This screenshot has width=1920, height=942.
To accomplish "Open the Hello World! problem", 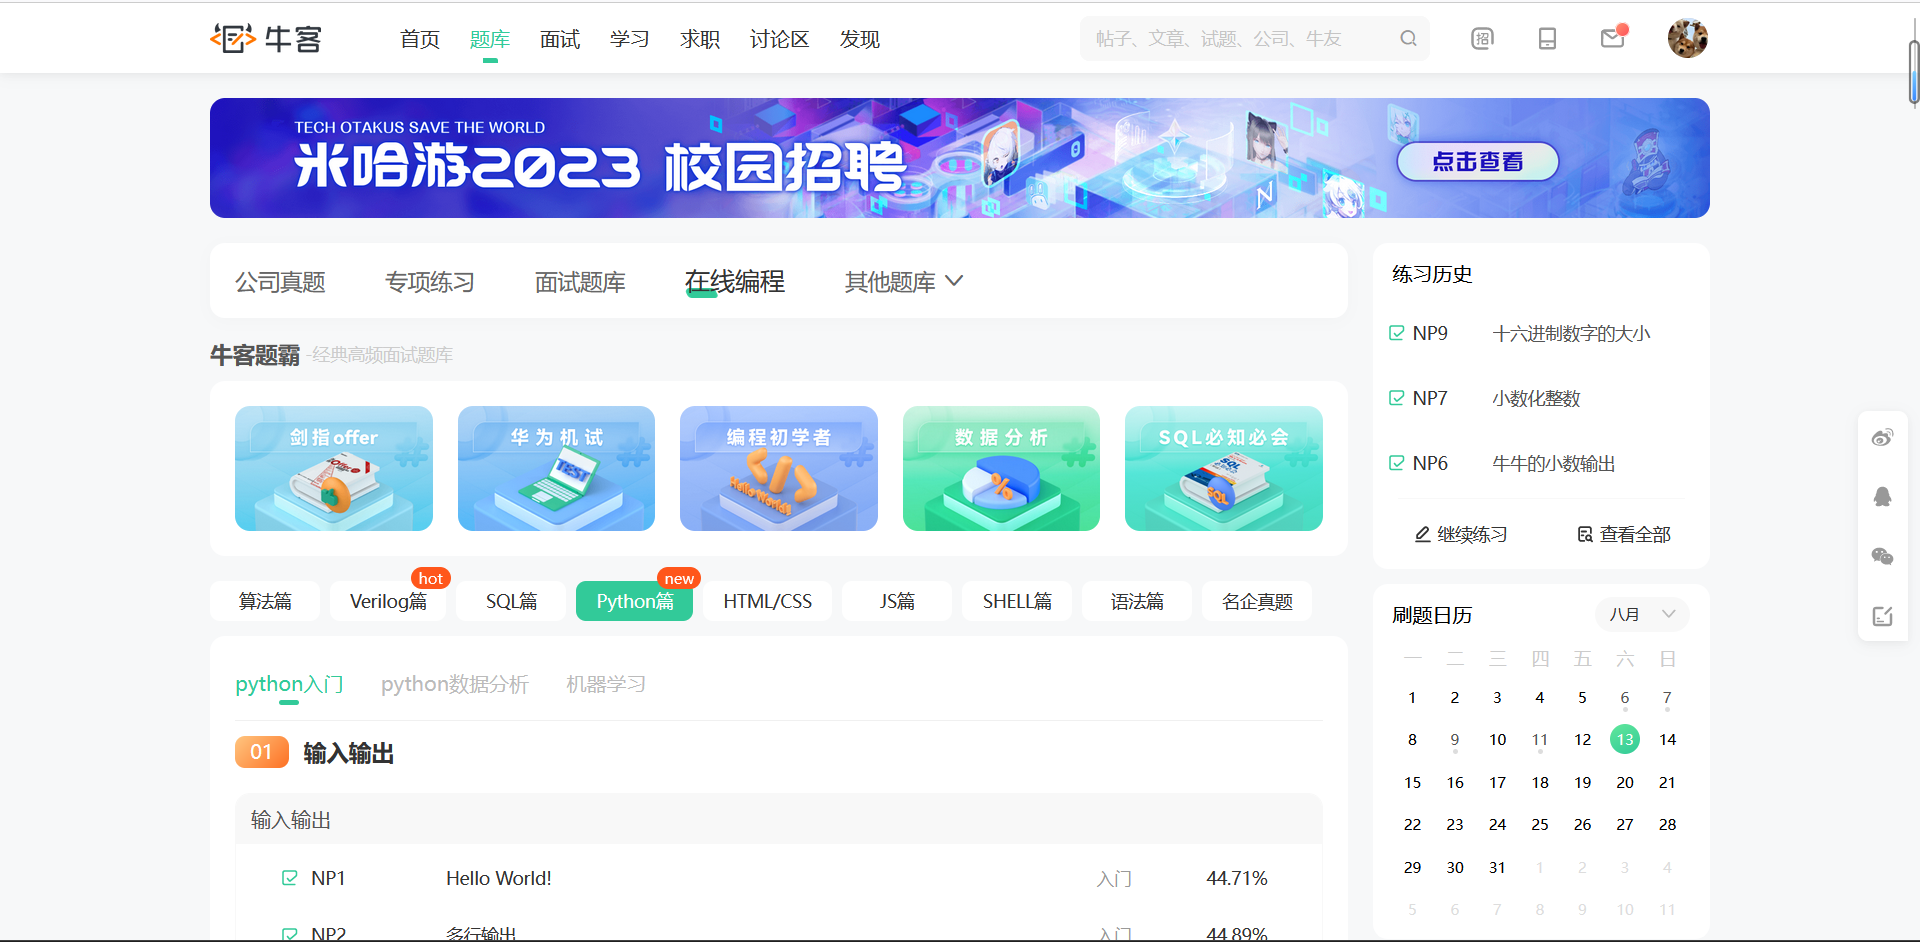I will tap(499, 878).
